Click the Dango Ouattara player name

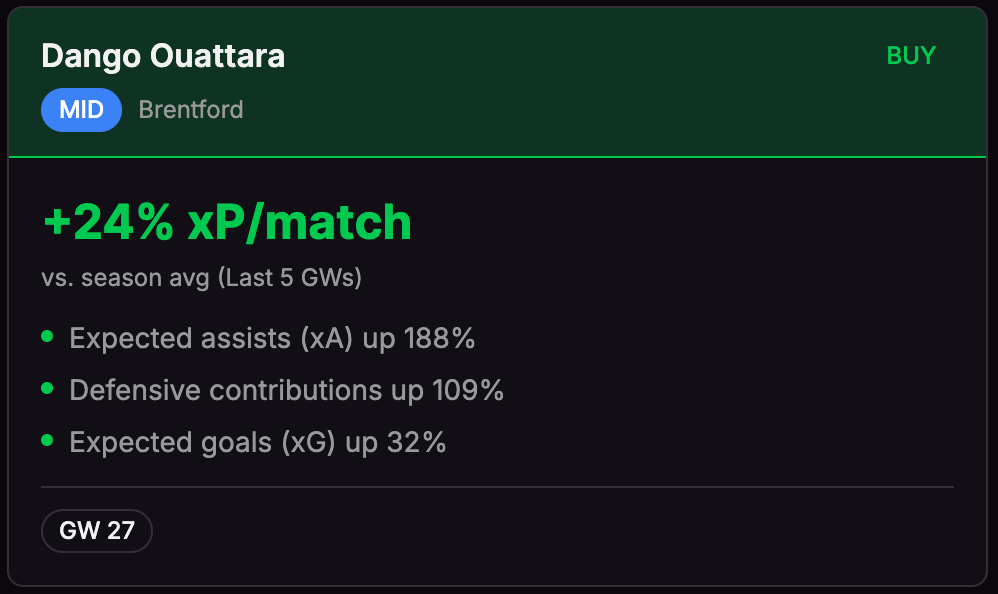163,56
